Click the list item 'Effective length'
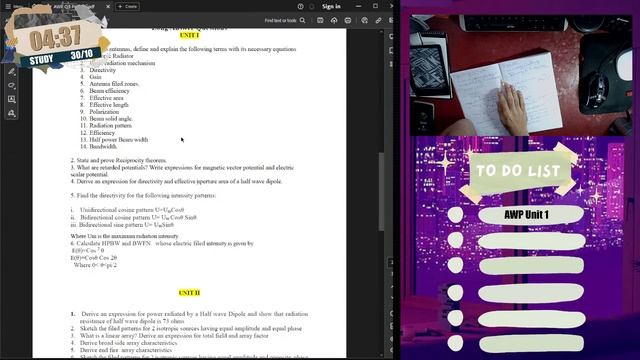Screen dimensions: 640x360 109,105
